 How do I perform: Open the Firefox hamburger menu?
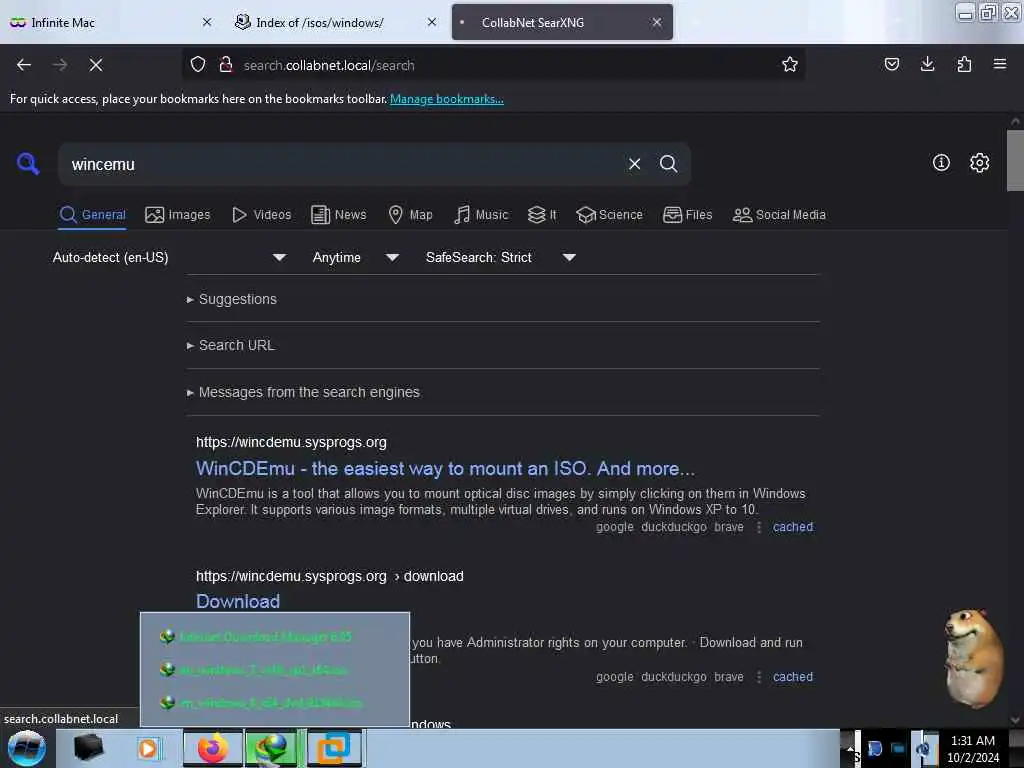pyautogui.click(x=1000, y=65)
